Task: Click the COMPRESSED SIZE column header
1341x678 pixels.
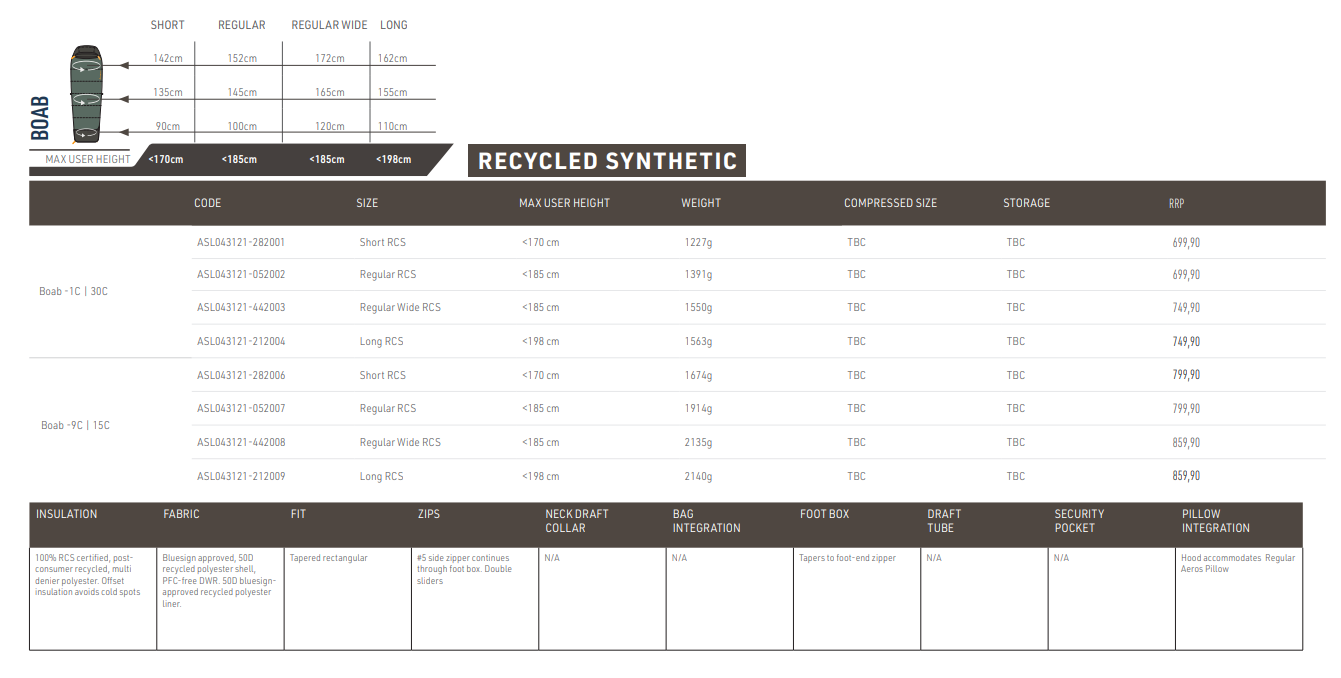Action: click(x=890, y=203)
